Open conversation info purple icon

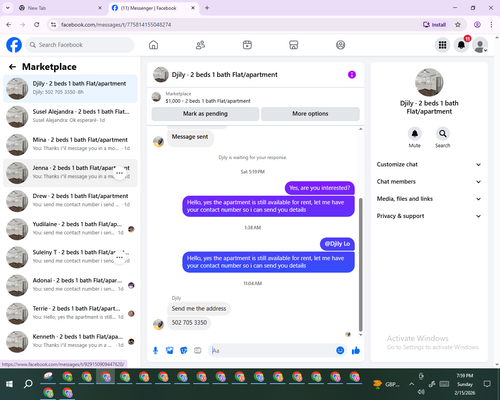pyautogui.click(x=352, y=75)
